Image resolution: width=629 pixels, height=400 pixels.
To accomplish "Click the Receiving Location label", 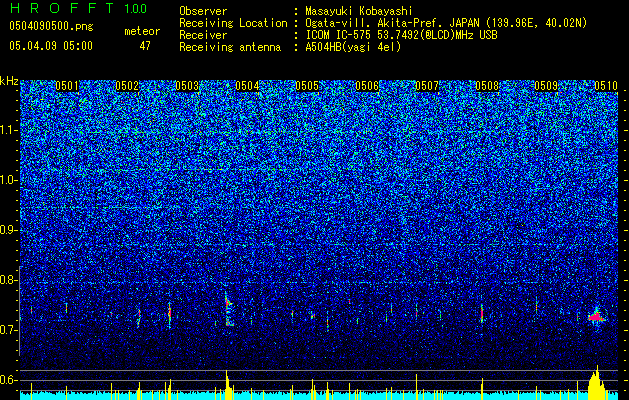I will (233, 24).
